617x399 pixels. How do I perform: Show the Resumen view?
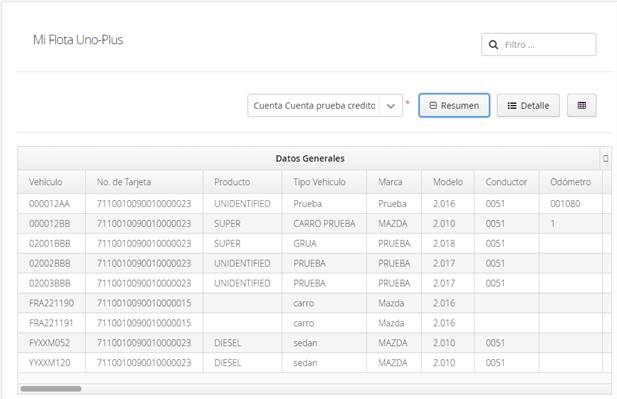(454, 105)
